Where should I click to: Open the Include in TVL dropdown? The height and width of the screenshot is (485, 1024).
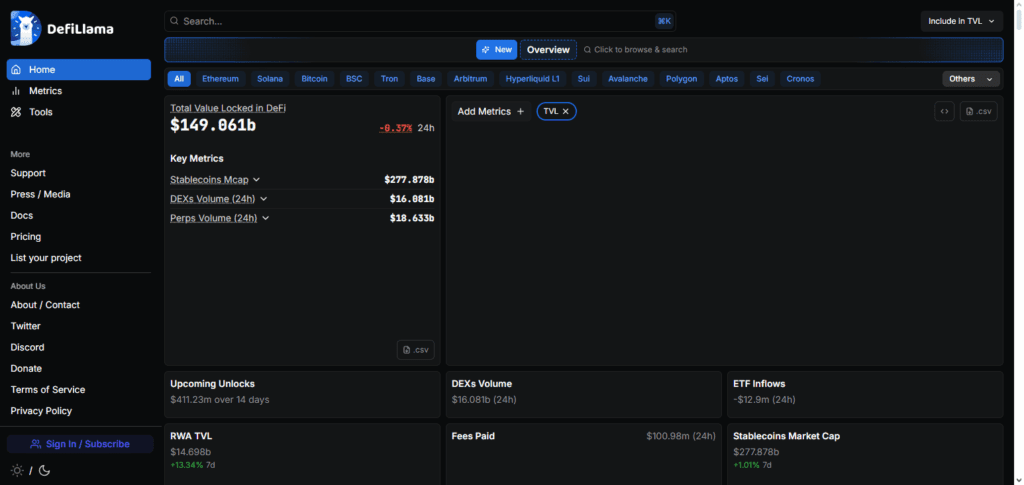961,21
